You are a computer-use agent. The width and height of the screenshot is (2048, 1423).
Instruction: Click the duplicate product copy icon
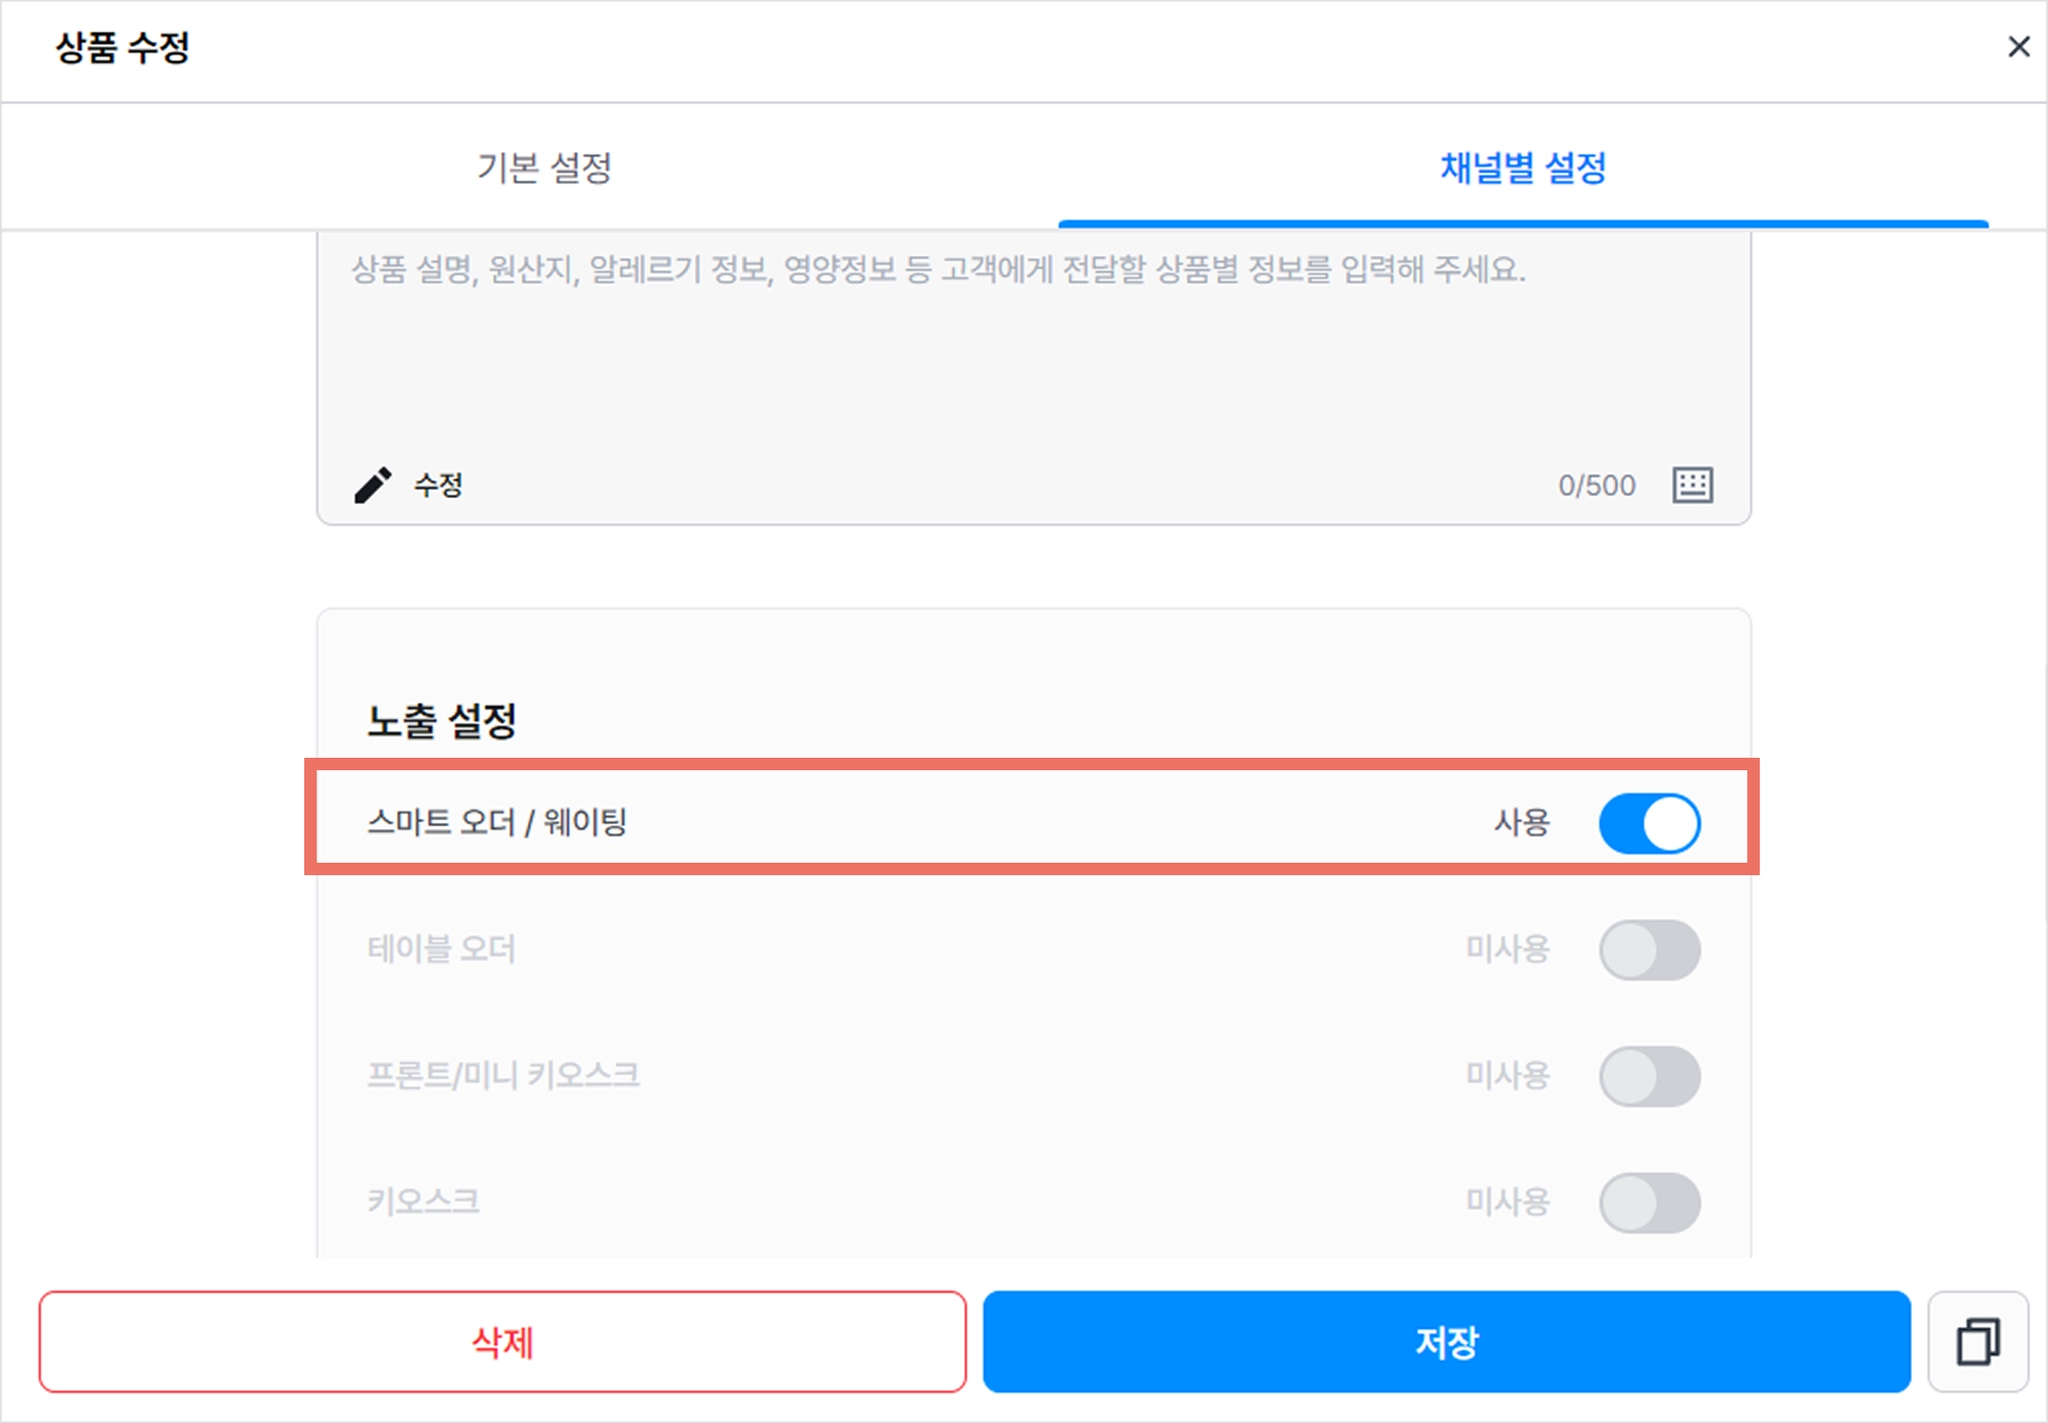pos(1977,1341)
